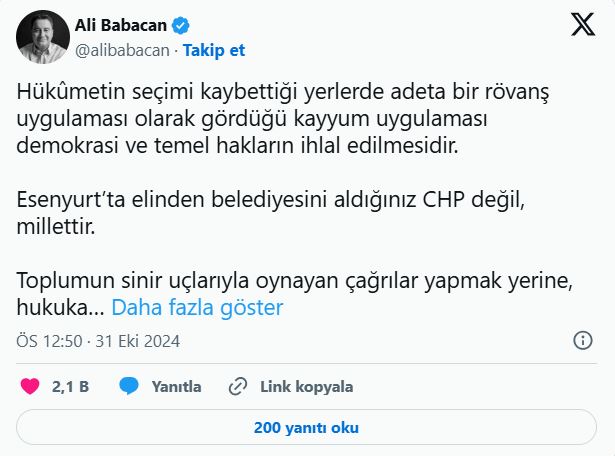
Task: Click the 2,1 B like count
Action: tap(71, 386)
